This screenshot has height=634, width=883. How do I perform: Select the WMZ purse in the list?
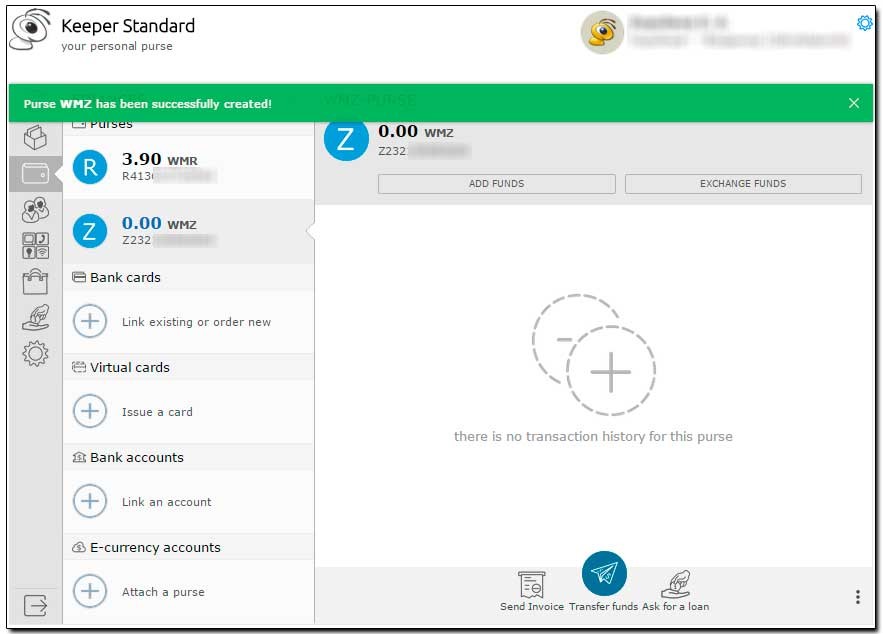[188, 231]
